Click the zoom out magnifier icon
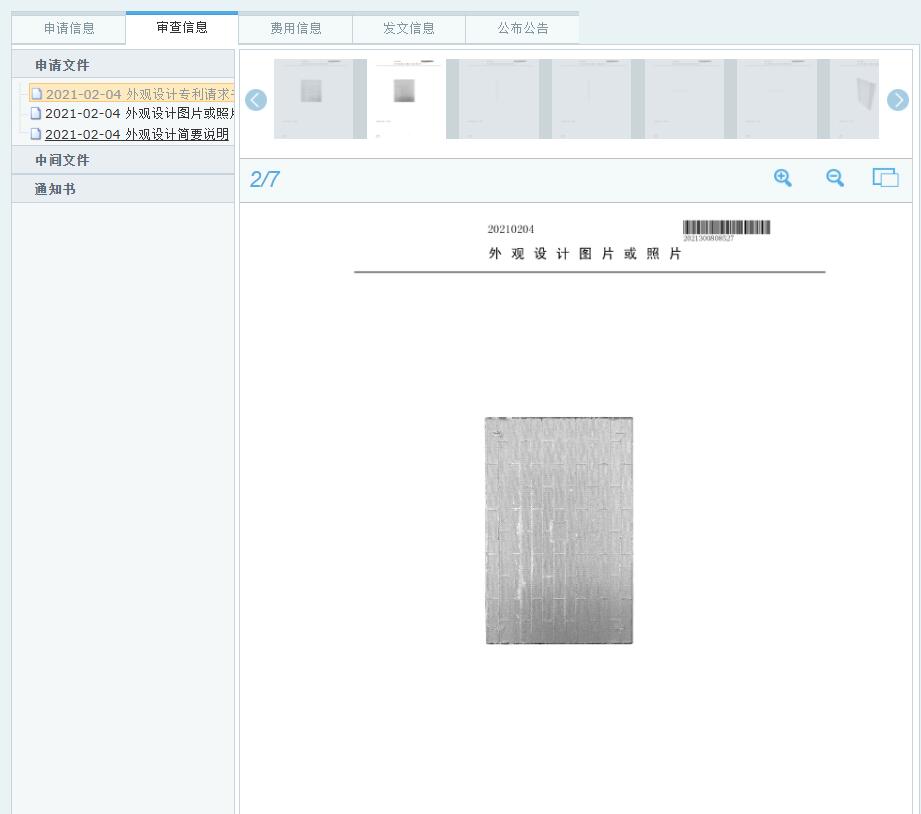 (x=835, y=178)
